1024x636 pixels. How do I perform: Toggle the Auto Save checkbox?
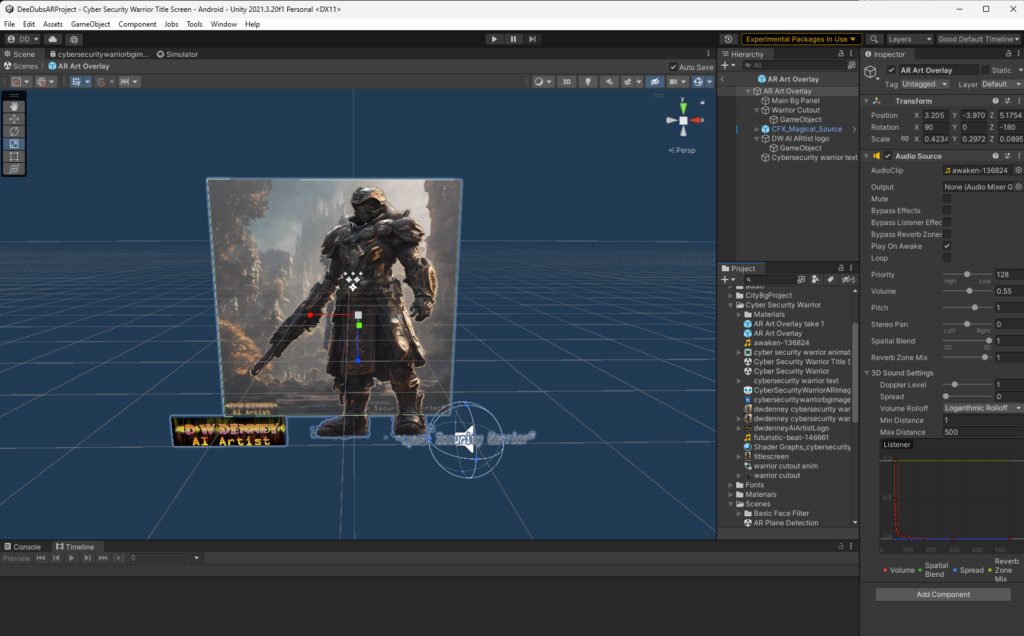point(673,67)
